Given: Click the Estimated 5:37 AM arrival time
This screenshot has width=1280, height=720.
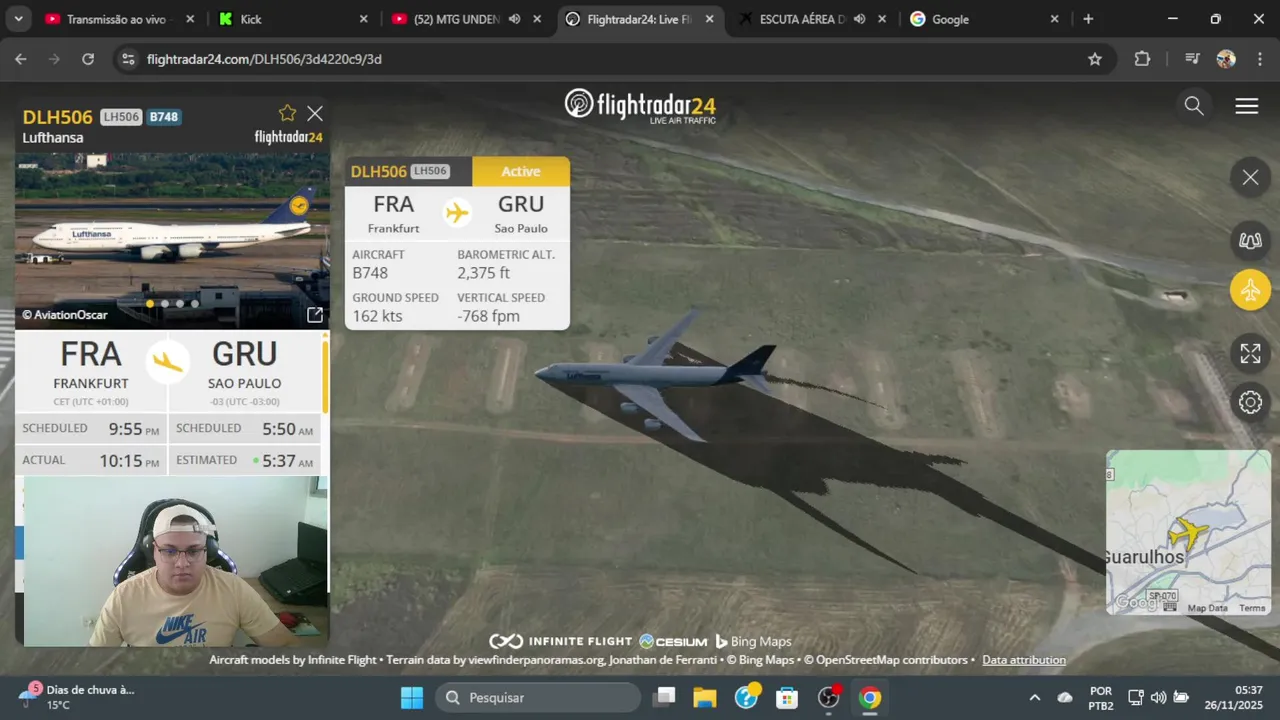Looking at the screenshot, I should tap(287, 461).
